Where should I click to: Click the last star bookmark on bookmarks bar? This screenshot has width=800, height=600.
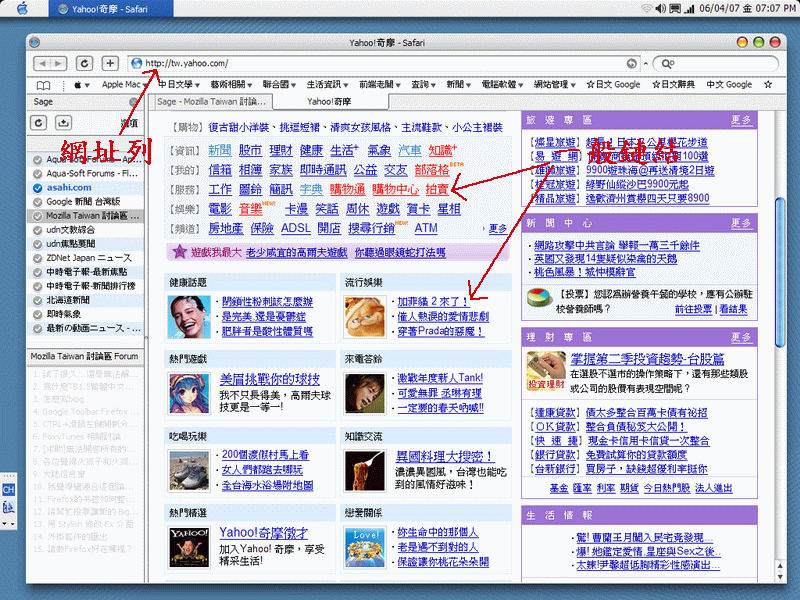pyautogui.click(x=768, y=85)
